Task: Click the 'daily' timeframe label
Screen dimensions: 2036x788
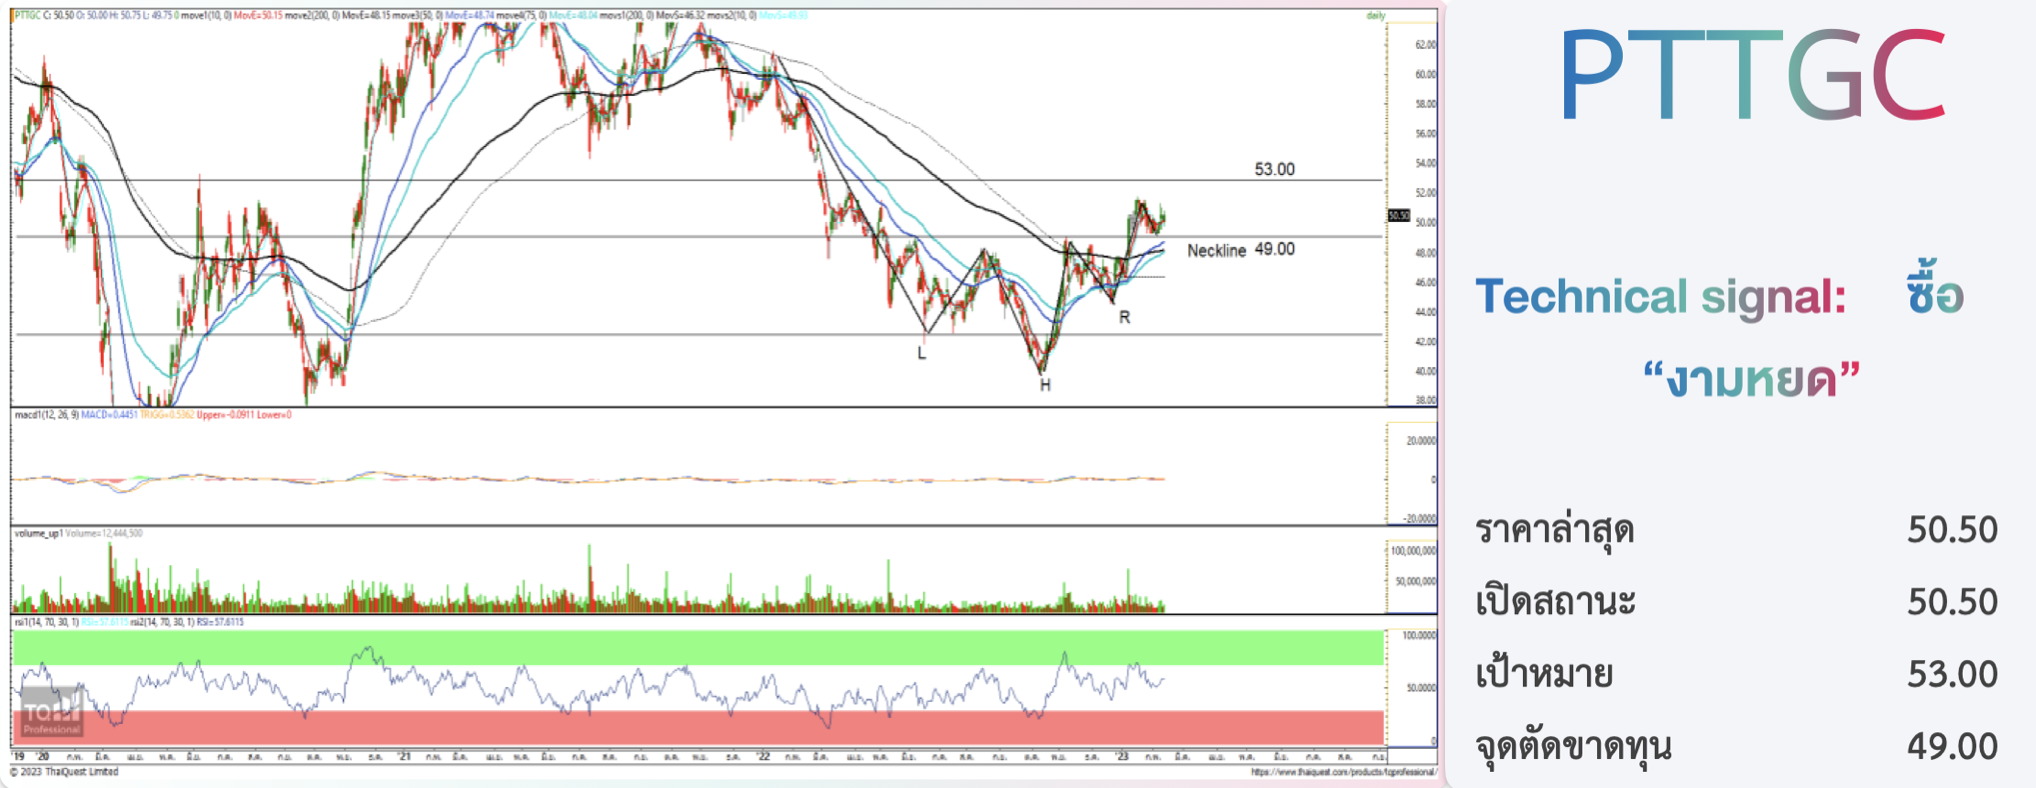Action: tap(1376, 16)
